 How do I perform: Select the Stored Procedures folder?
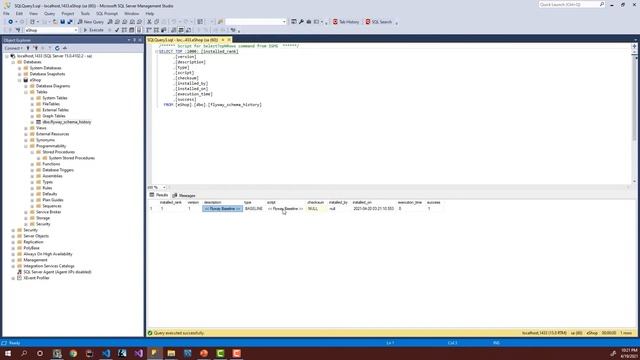coord(58,152)
